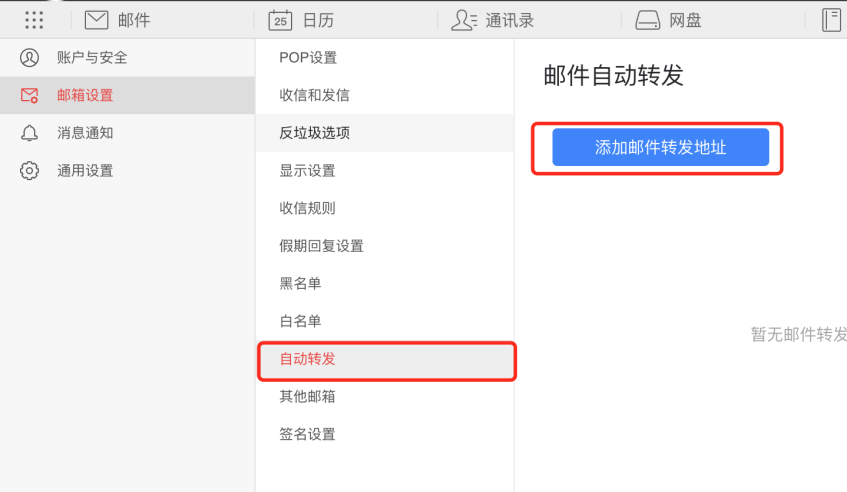Select 邮箱设置 in the sidebar
Screen dimensions: 847x492
pyautogui.click(x=127, y=95)
